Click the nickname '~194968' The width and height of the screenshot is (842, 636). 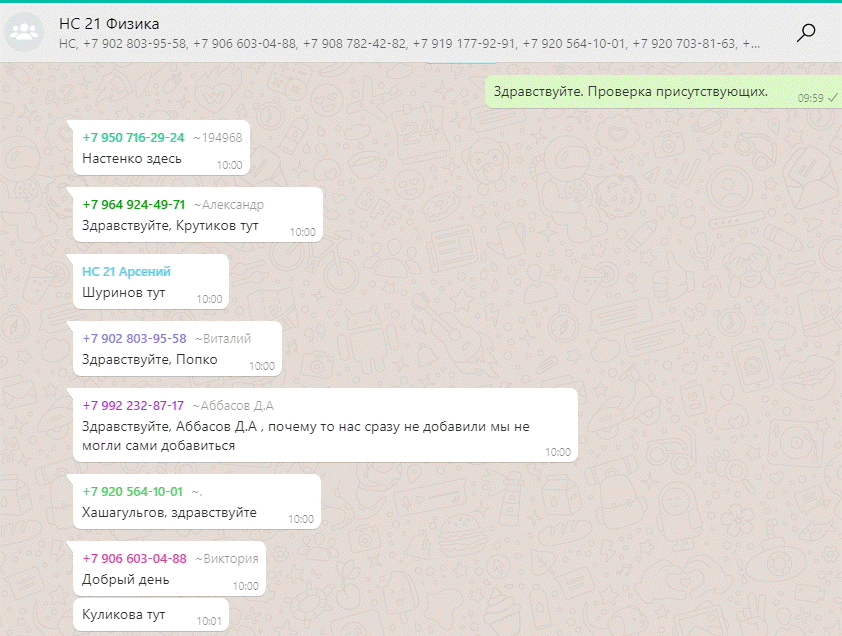pyautogui.click(x=217, y=138)
